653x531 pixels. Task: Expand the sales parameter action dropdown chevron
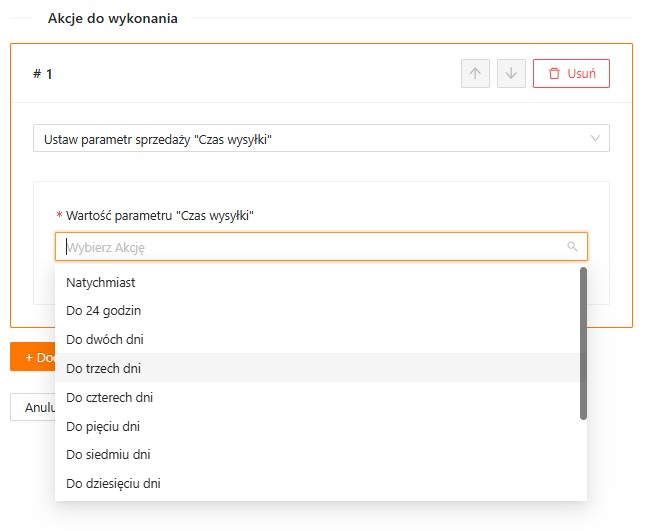pyautogui.click(x=596, y=138)
